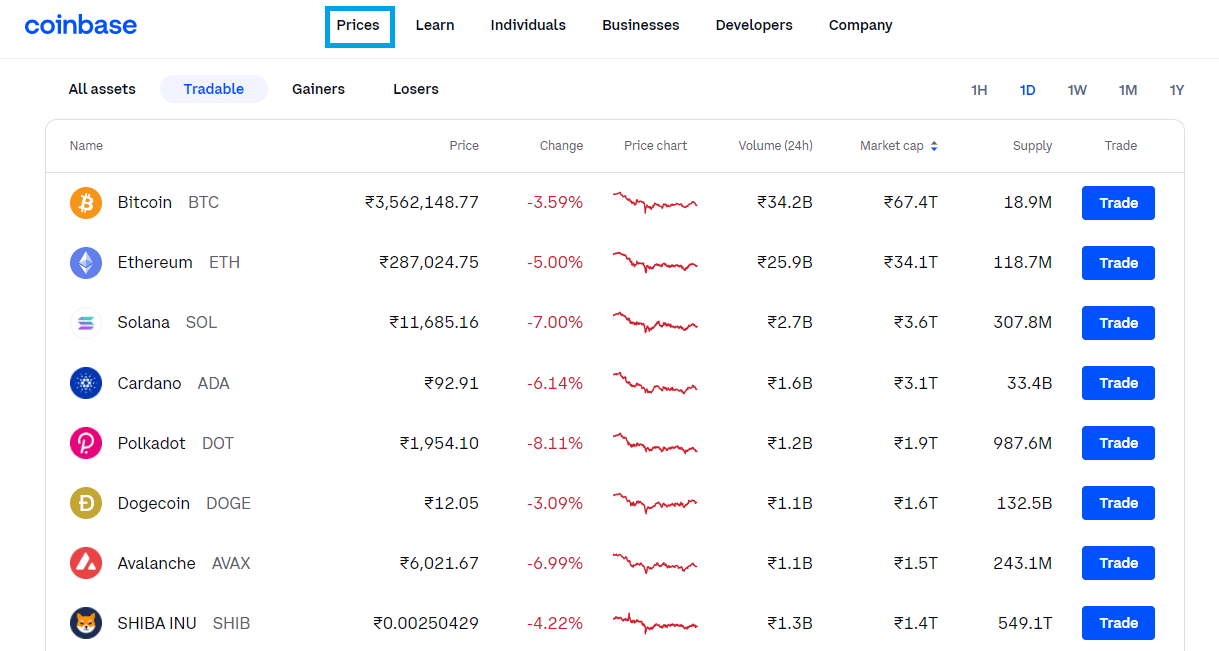Click the Cardano logo icon

point(86,383)
